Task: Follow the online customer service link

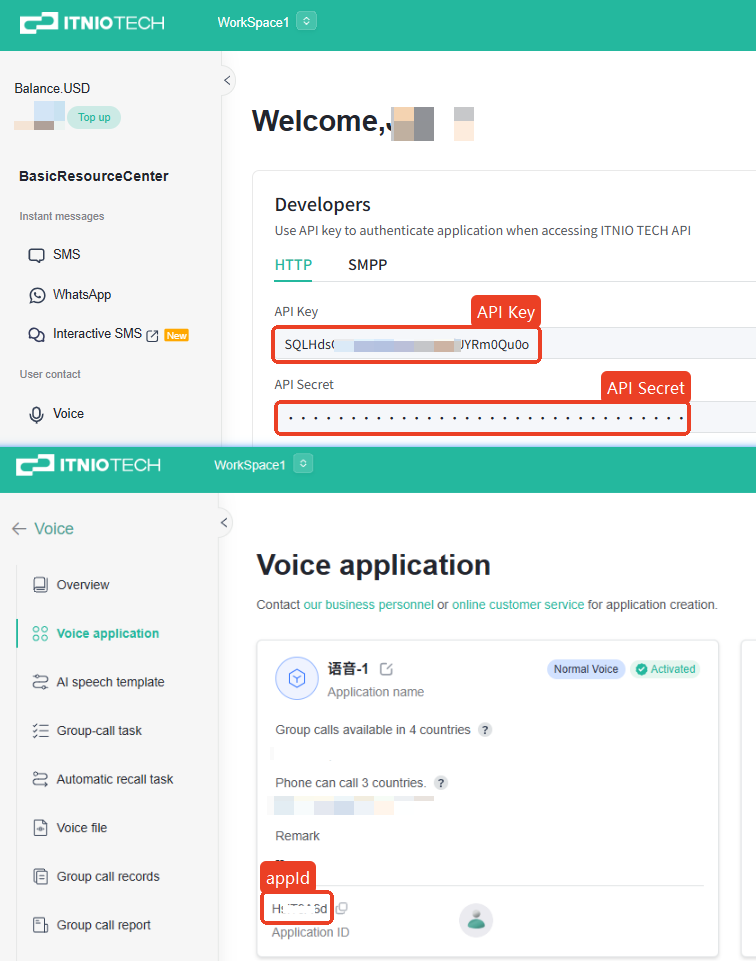Action: (x=517, y=605)
